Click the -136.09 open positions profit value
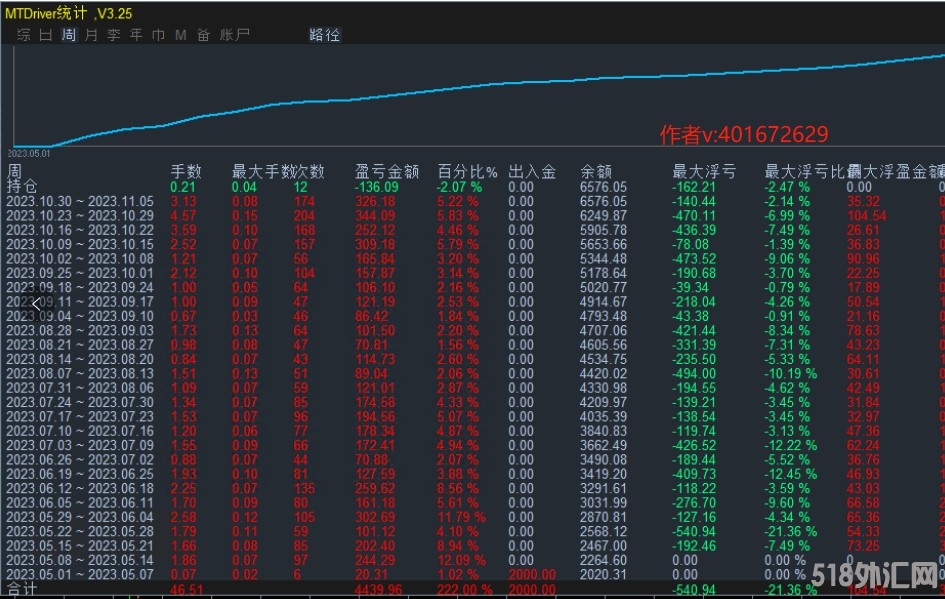This screenshot has width=945, height=599. click(x=376, y=187)
